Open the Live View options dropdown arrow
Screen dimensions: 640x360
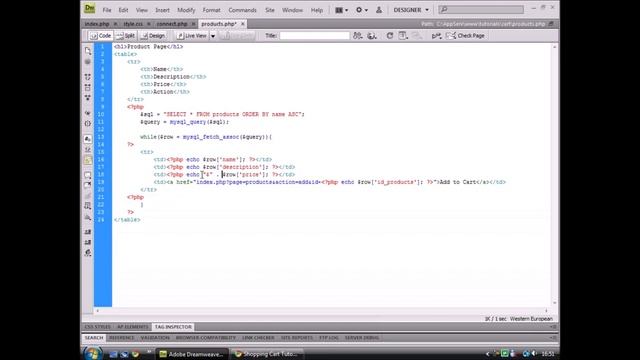(x=213, y=36)
